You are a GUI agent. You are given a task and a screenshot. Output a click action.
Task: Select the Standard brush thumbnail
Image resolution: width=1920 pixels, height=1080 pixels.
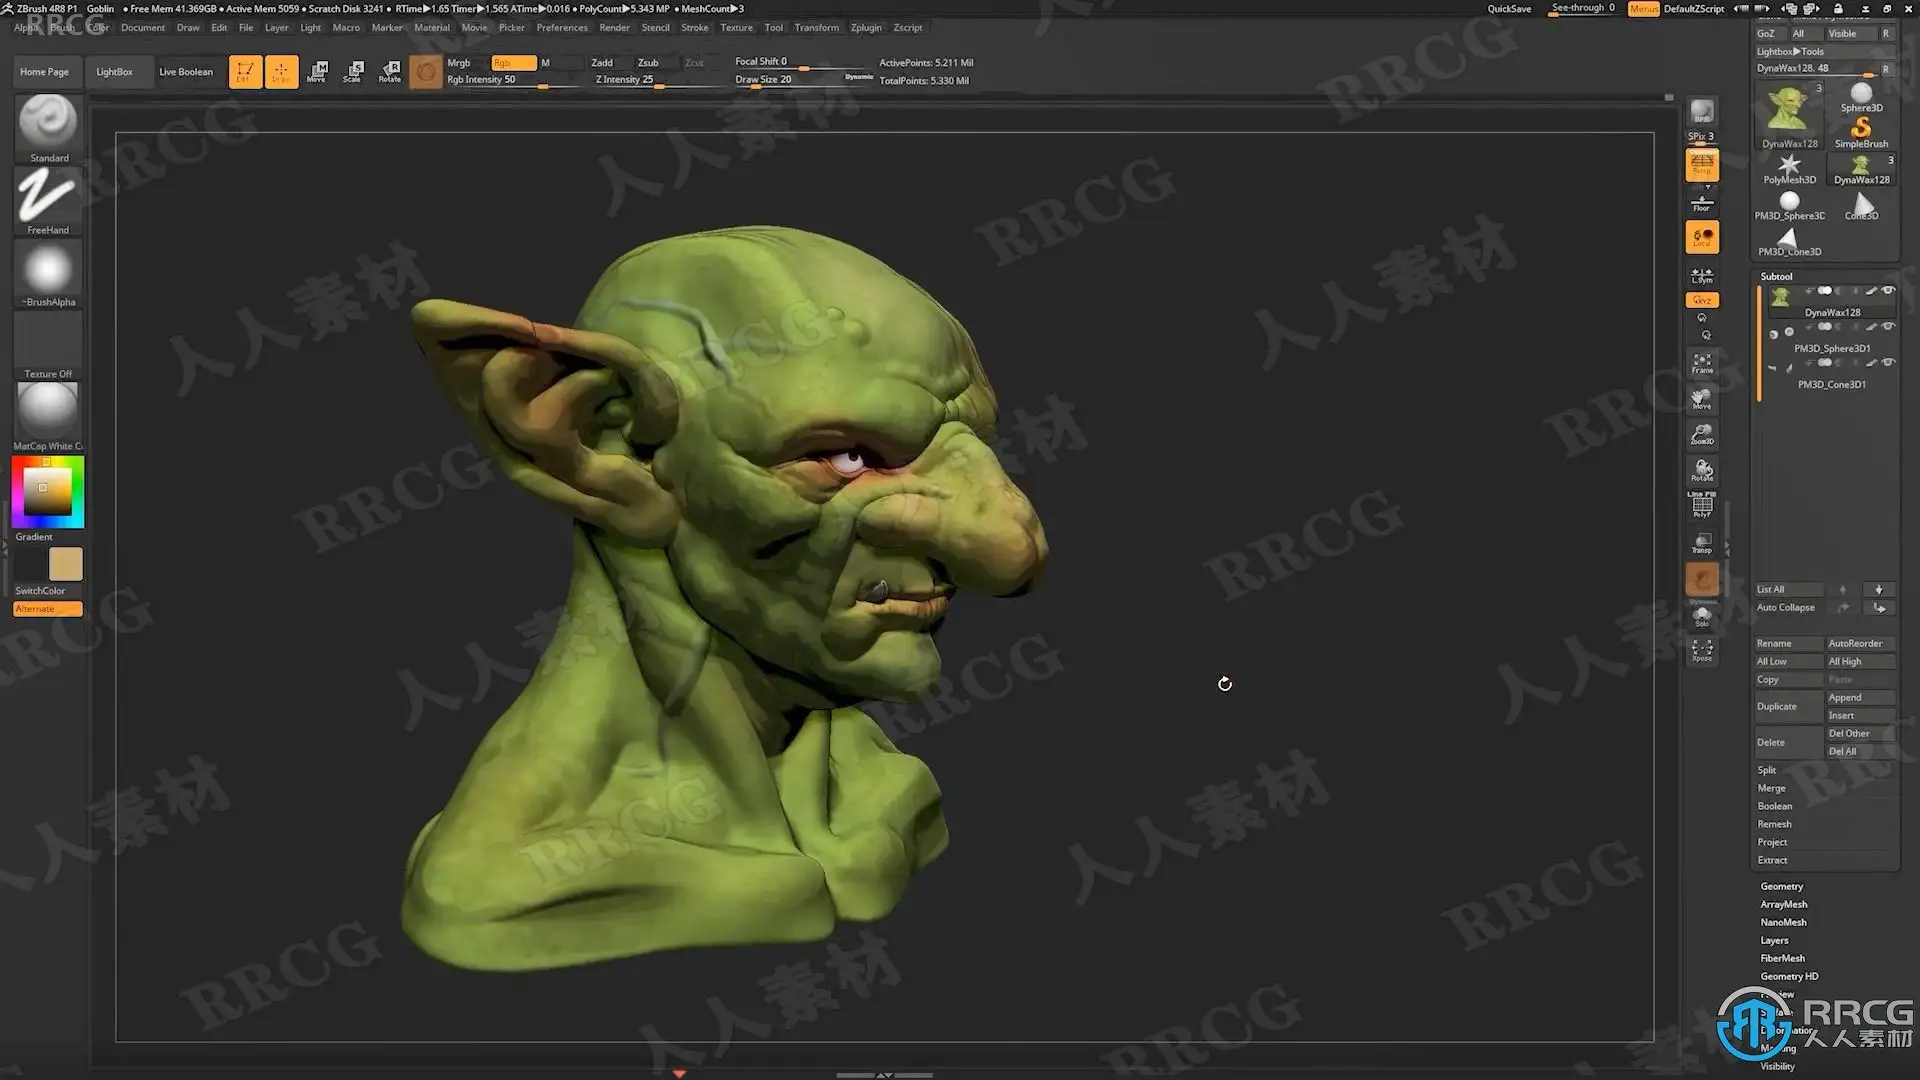pyautogui.click(x=47, y=122)
